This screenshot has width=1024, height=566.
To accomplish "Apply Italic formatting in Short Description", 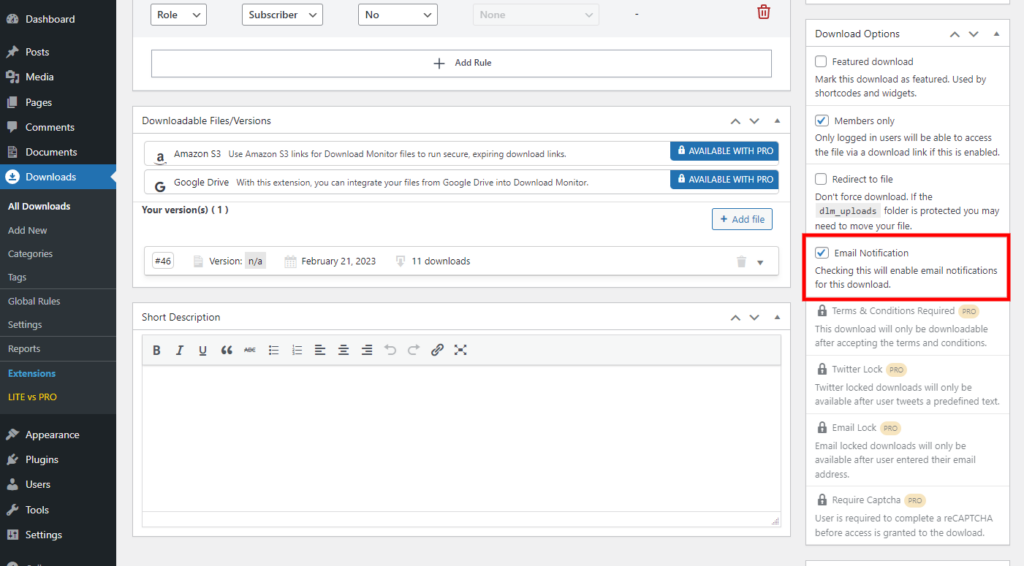I will coord(179,350).
